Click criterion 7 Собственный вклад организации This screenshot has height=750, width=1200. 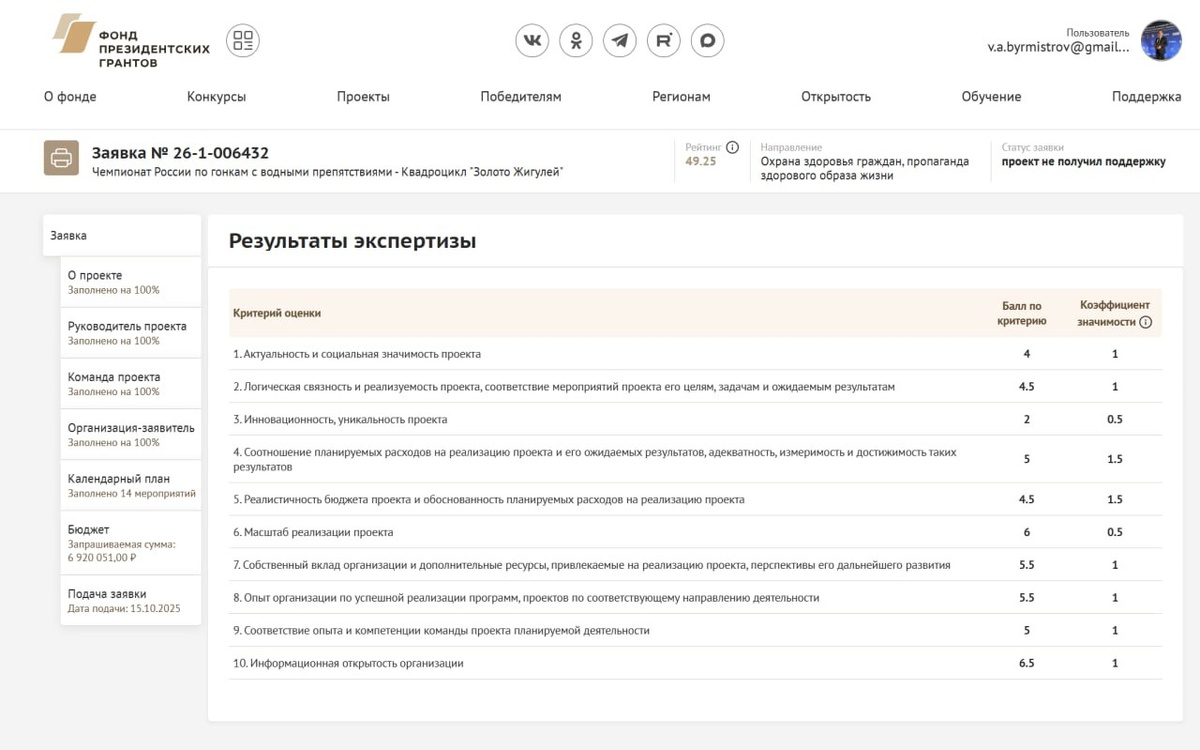click(x=592, y=565)
